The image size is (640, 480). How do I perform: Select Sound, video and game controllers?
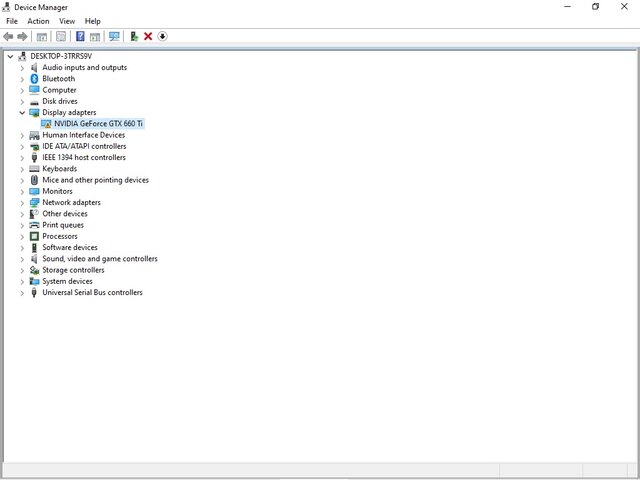(x=99, y=259)
